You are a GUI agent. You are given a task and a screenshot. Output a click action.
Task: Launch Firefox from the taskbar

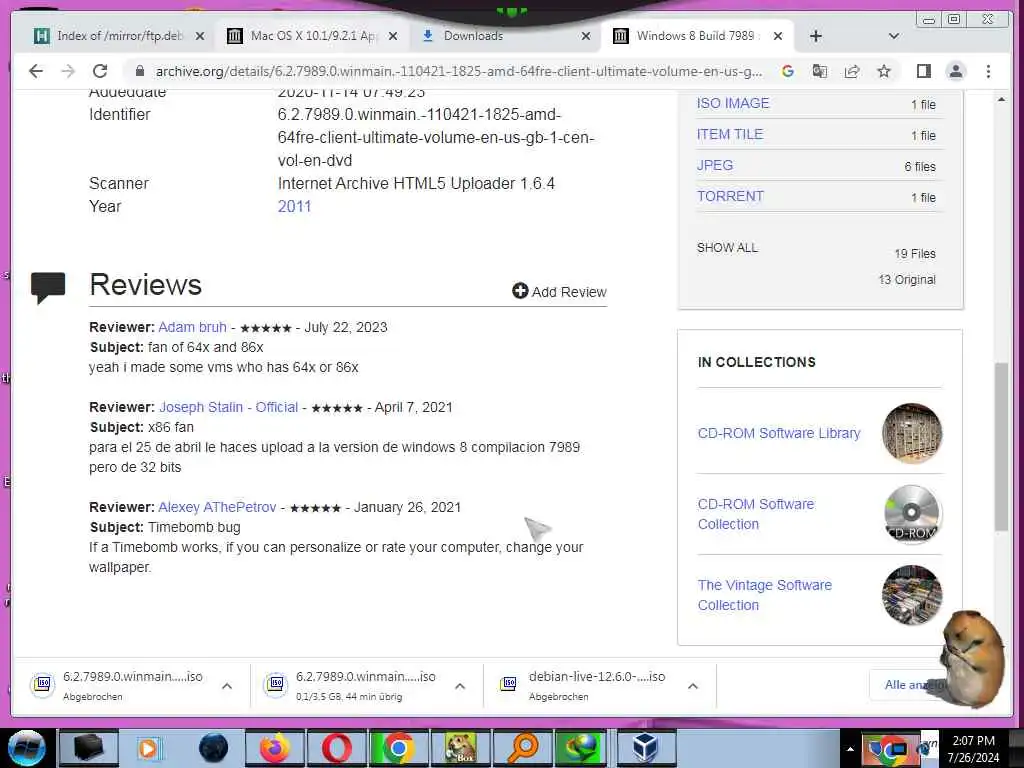[x=274, y=748]
